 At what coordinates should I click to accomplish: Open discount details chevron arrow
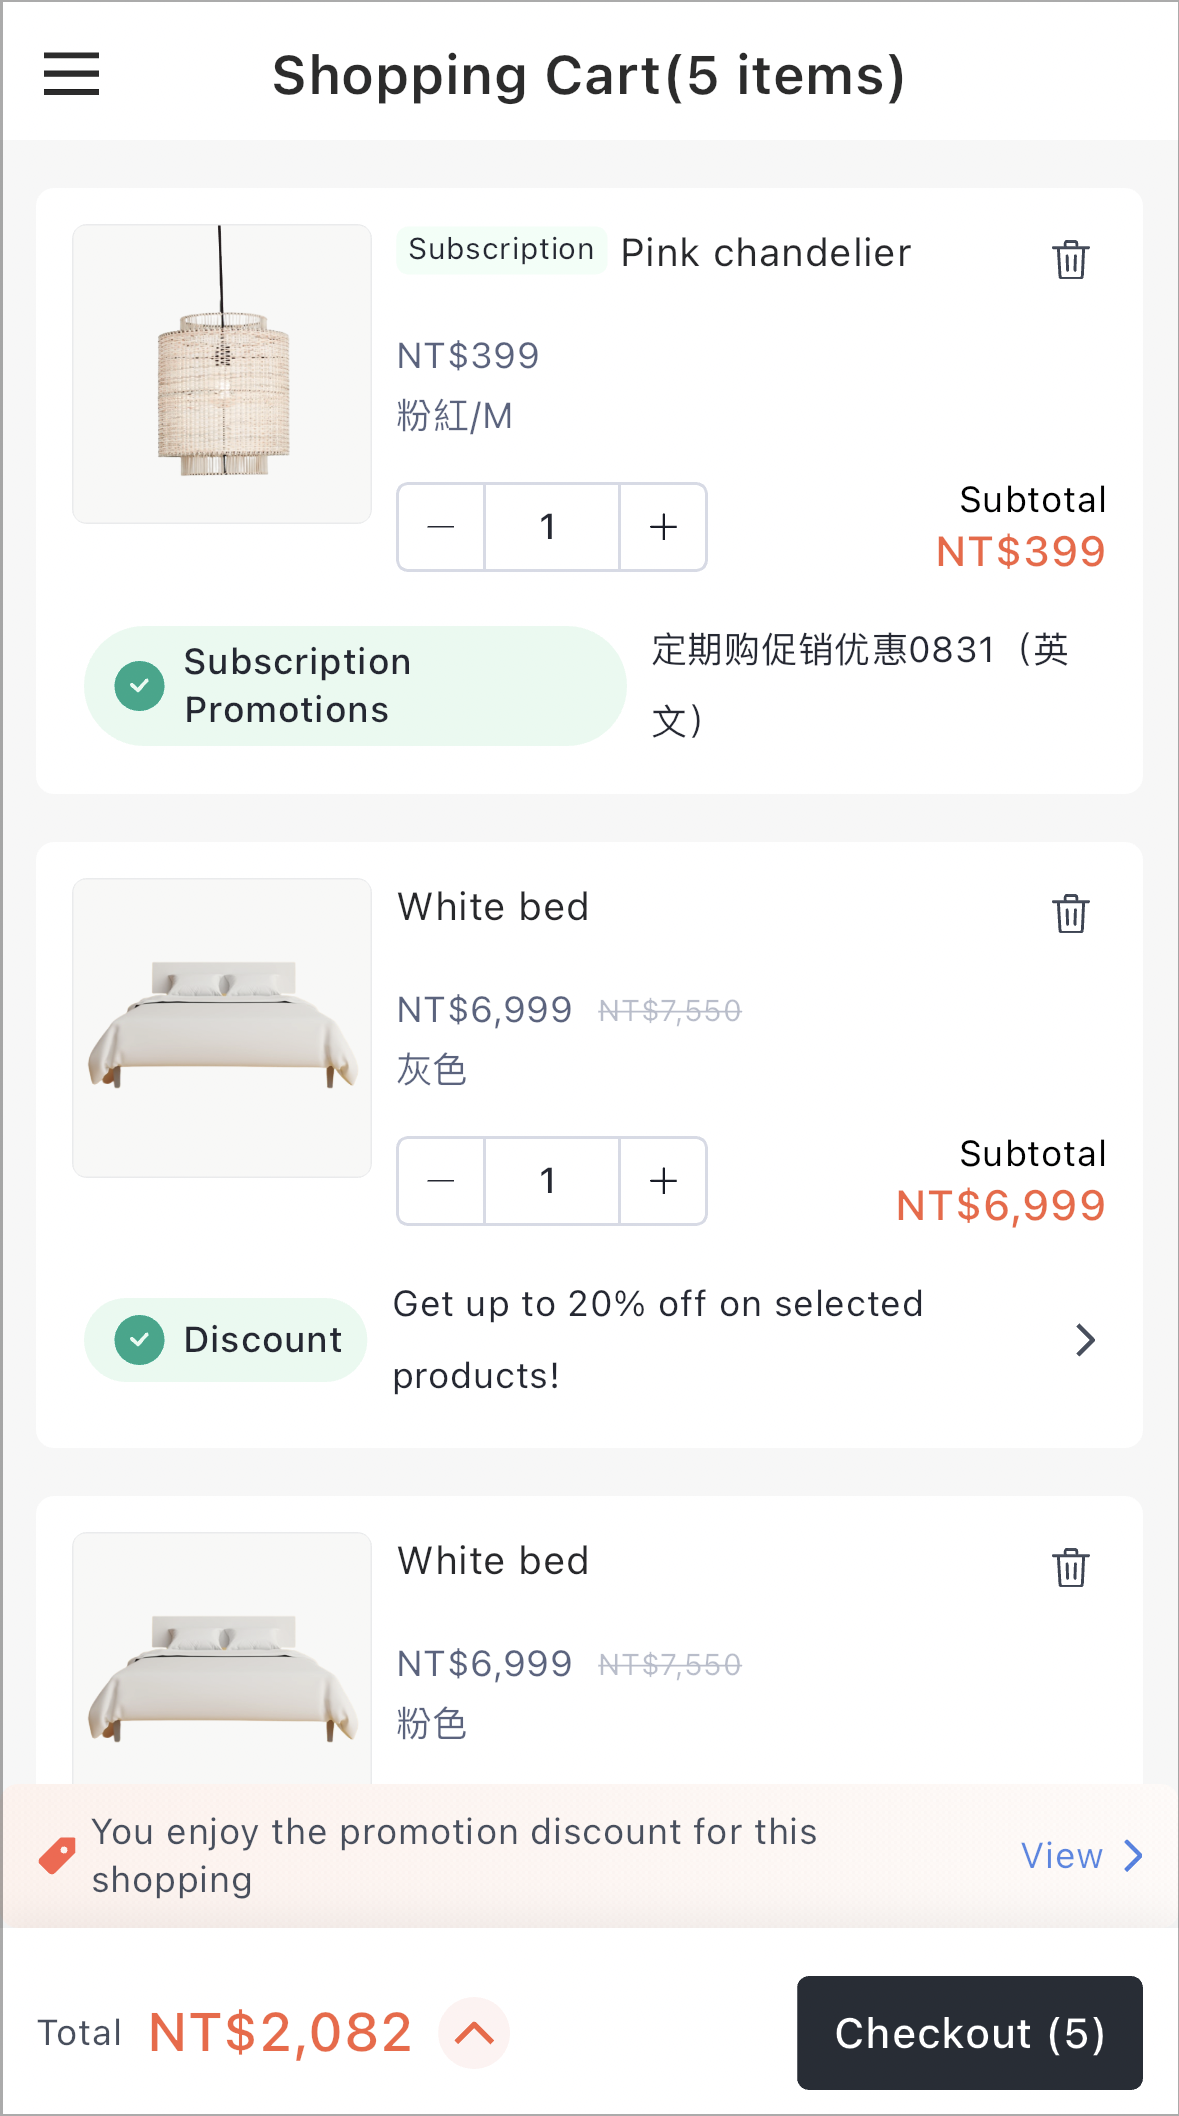coord(1085,1340)
